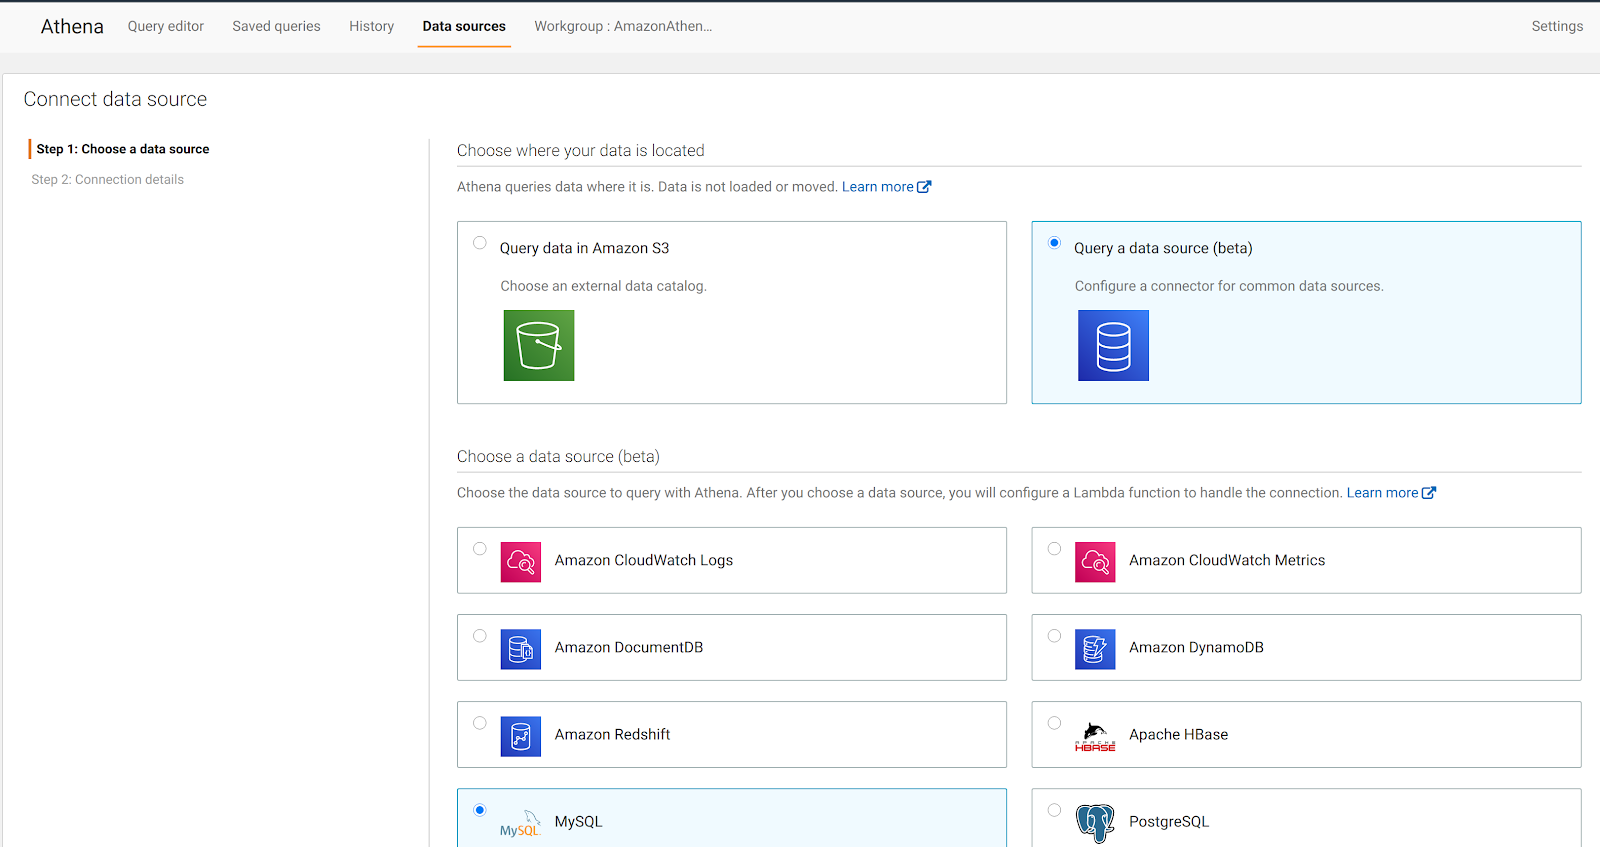Click the PostgreSQL elephant logo

[x=1095, y=823]
